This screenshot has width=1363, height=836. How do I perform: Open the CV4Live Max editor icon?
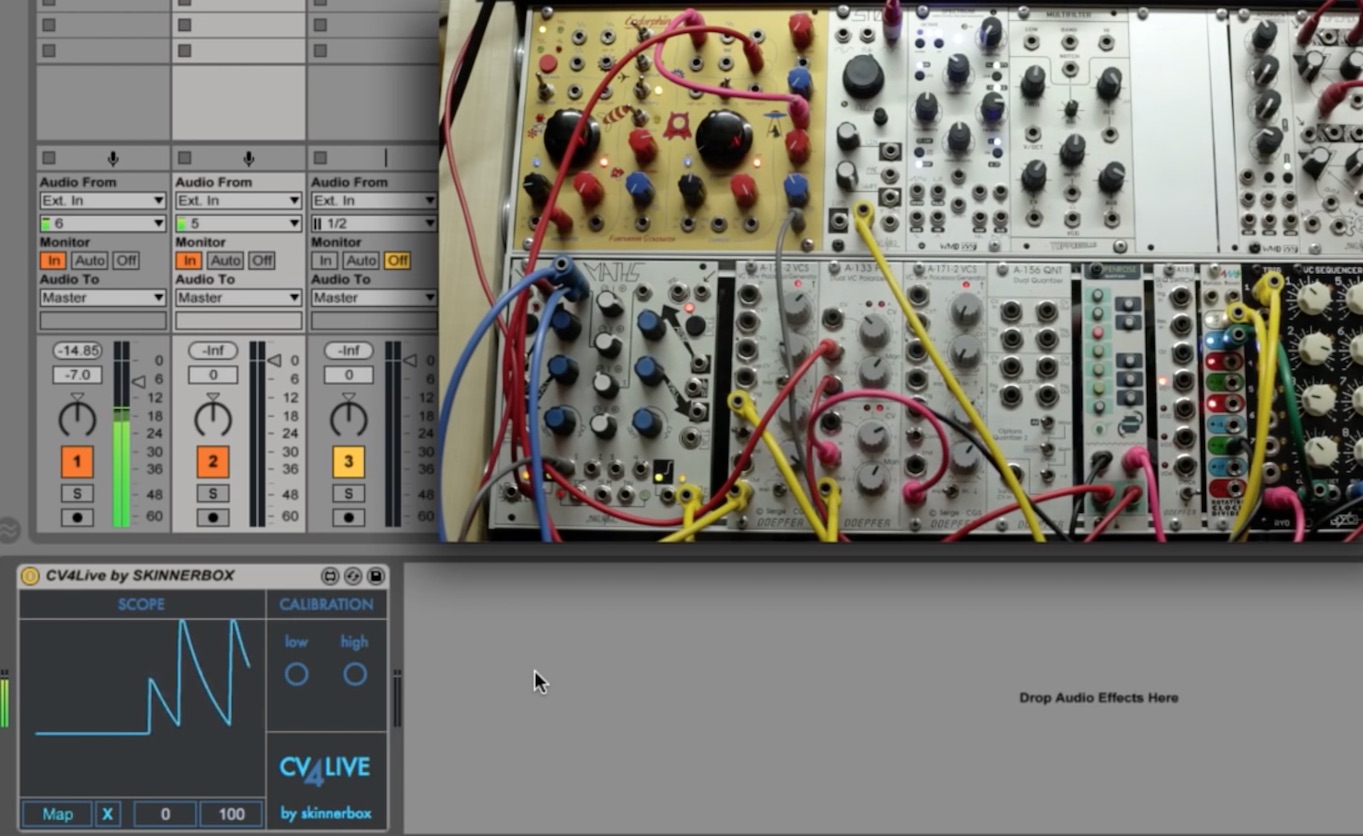coord(330,576)
